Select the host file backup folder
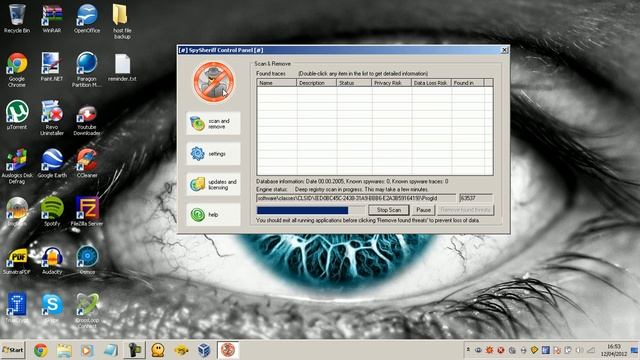Screen dimensions: 640x360 [122, 22]
